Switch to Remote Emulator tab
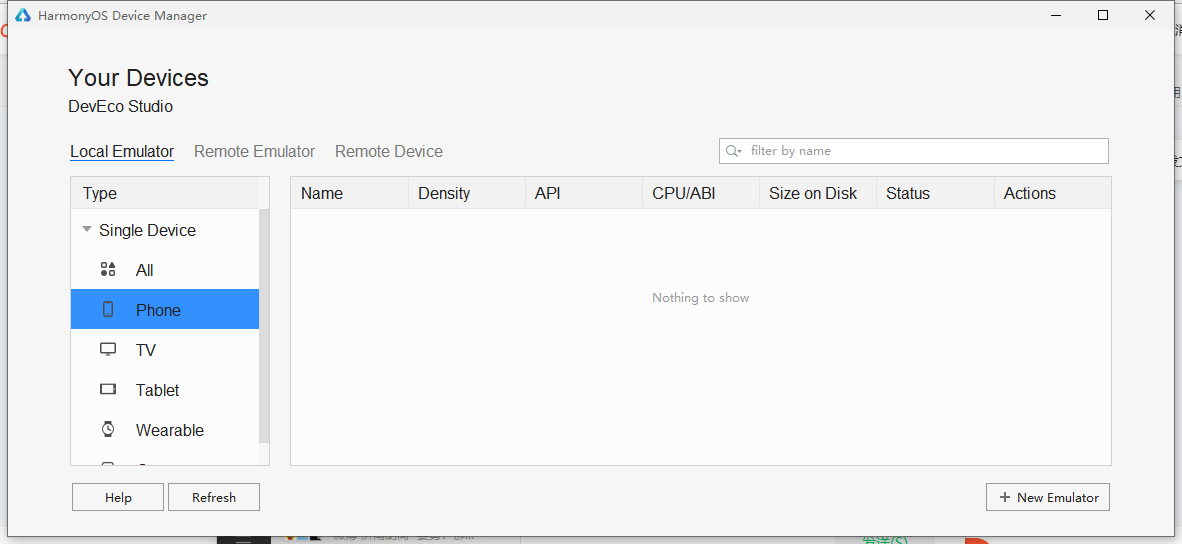This screenshot has height=544, width=1182. pos(254,151)
